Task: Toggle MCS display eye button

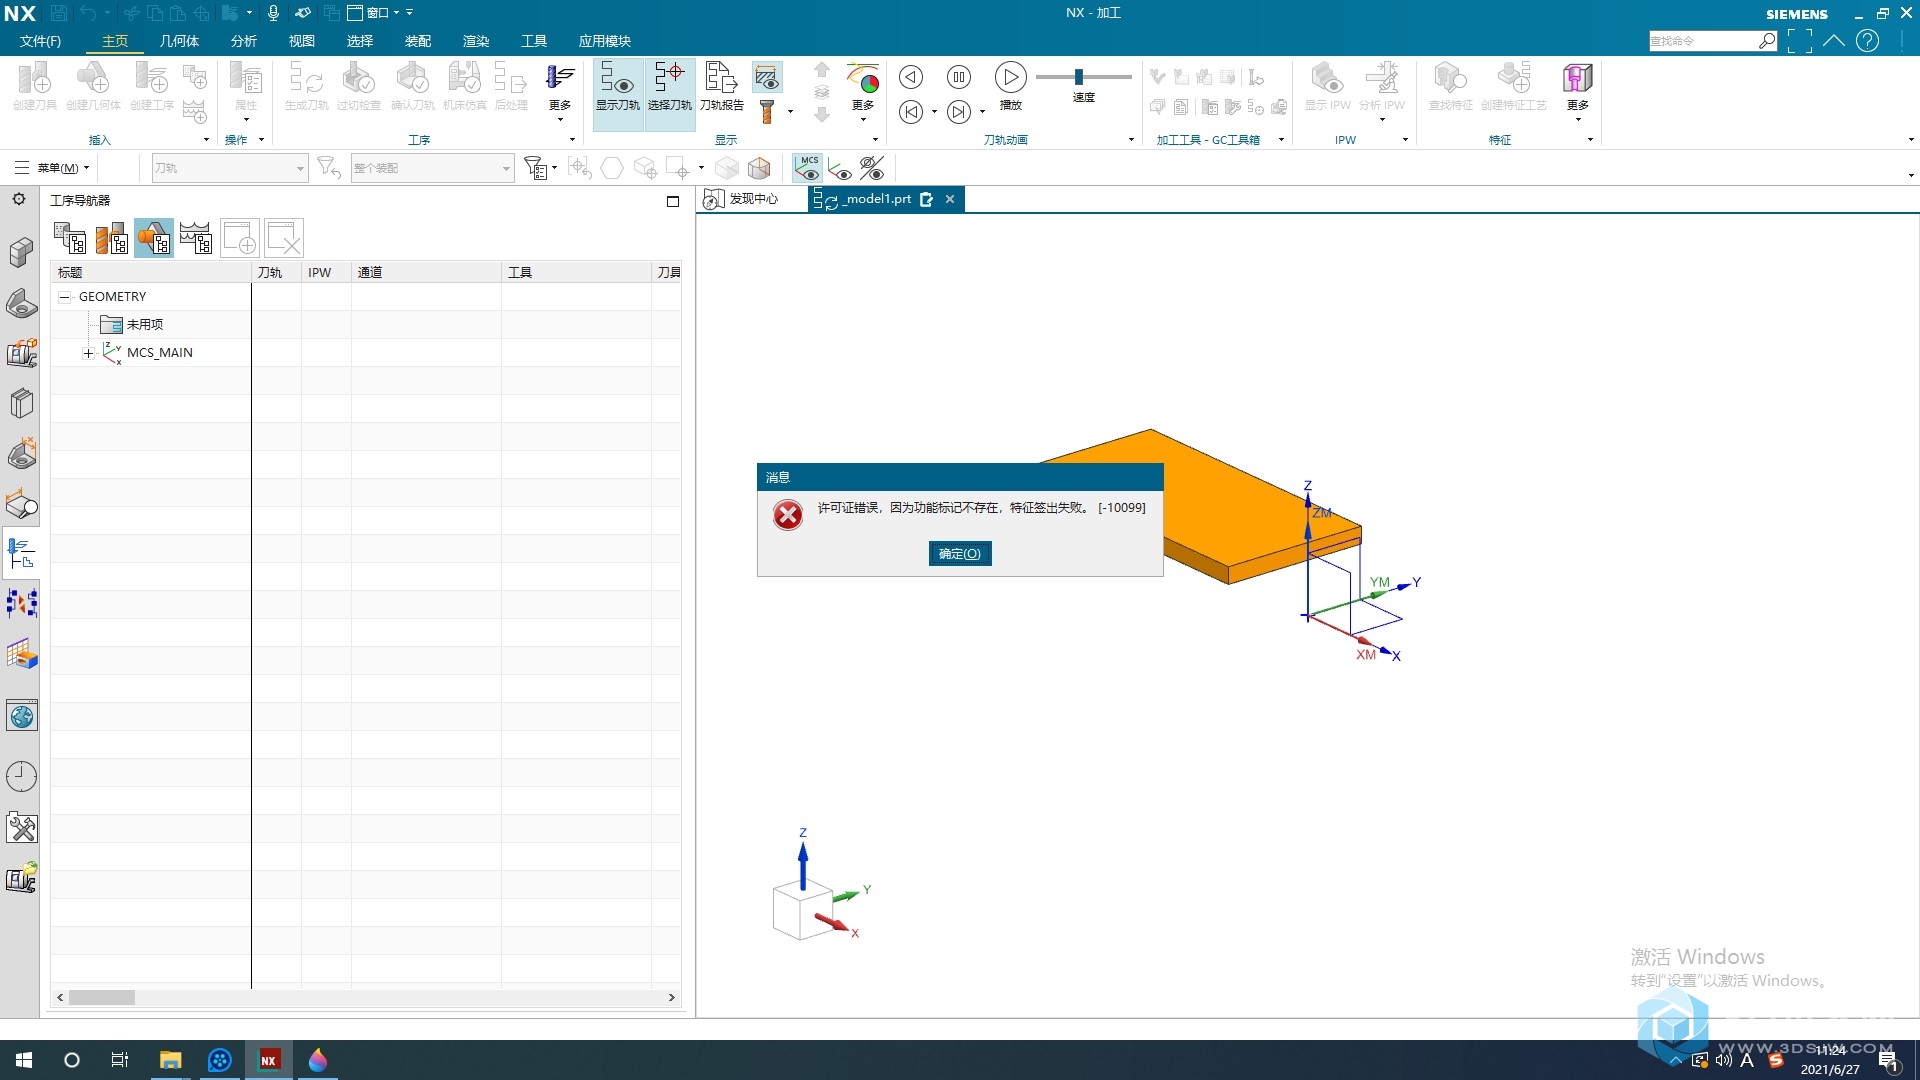Action: point(807,168)
